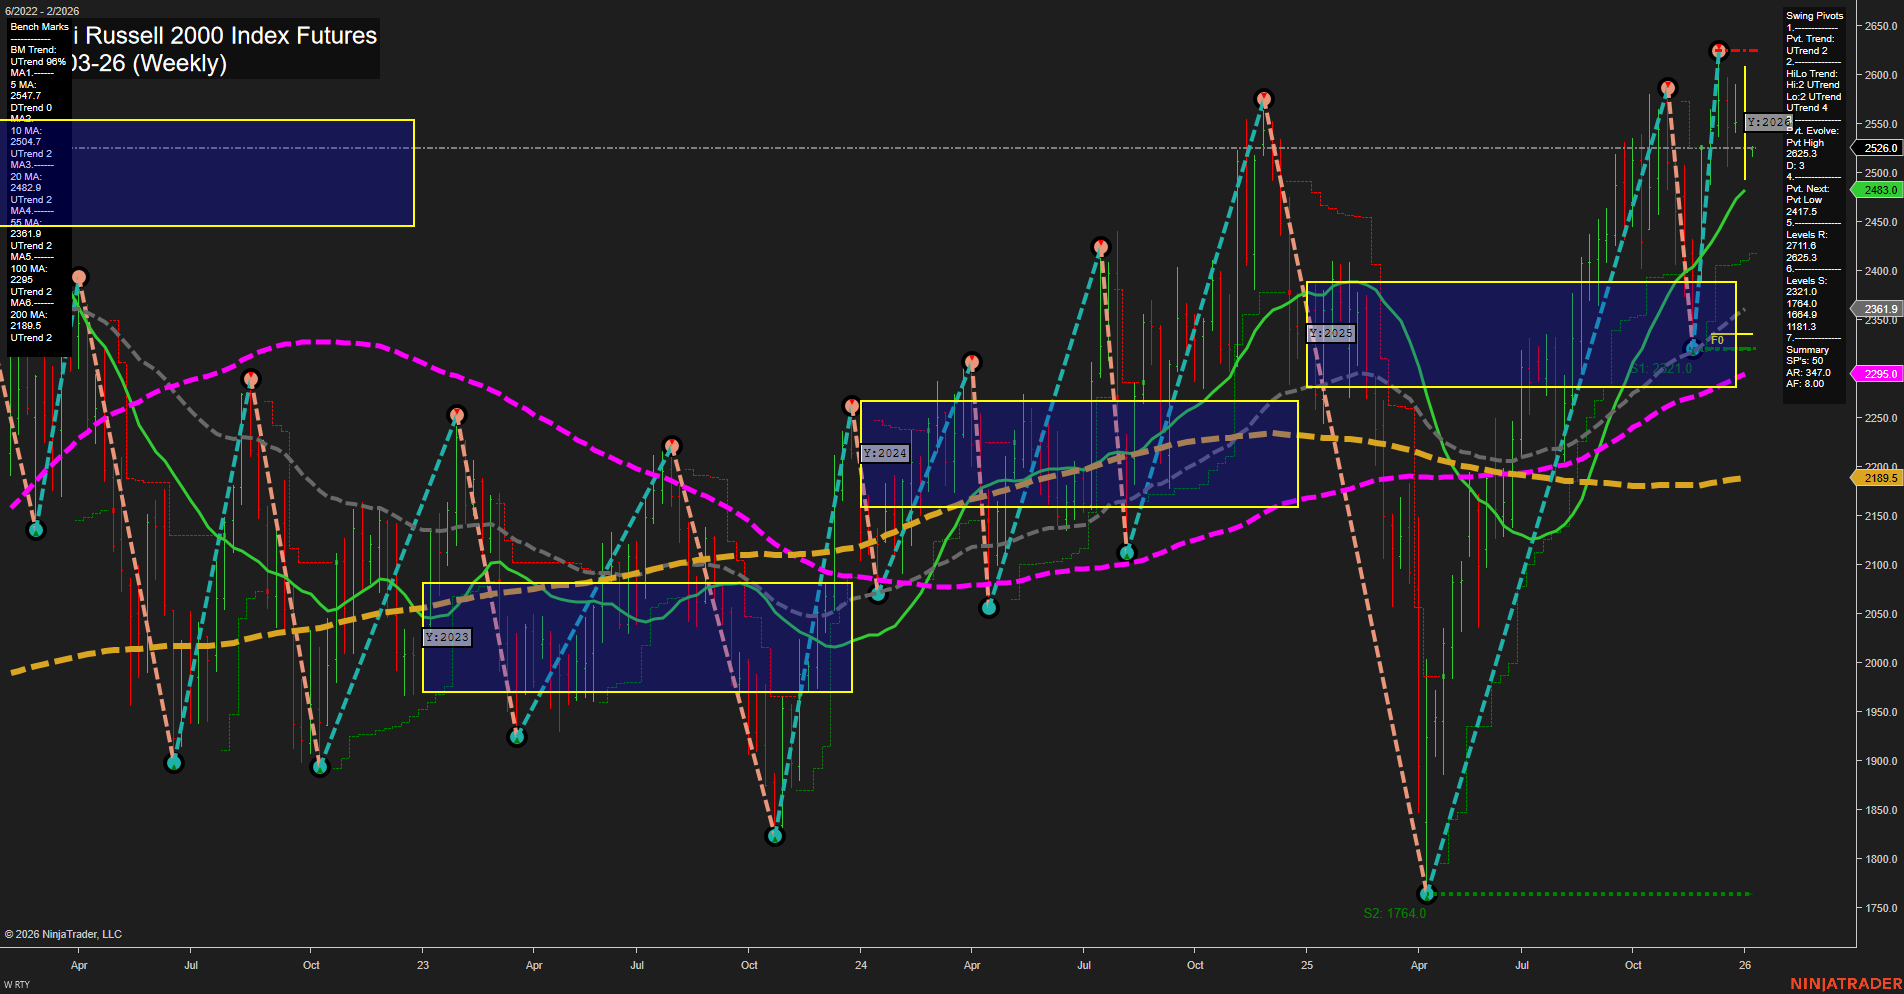Click the red pivot-high circle at the 2025 October peak
Screen dimensions: 1904x994
click(x=1667, y=88)
